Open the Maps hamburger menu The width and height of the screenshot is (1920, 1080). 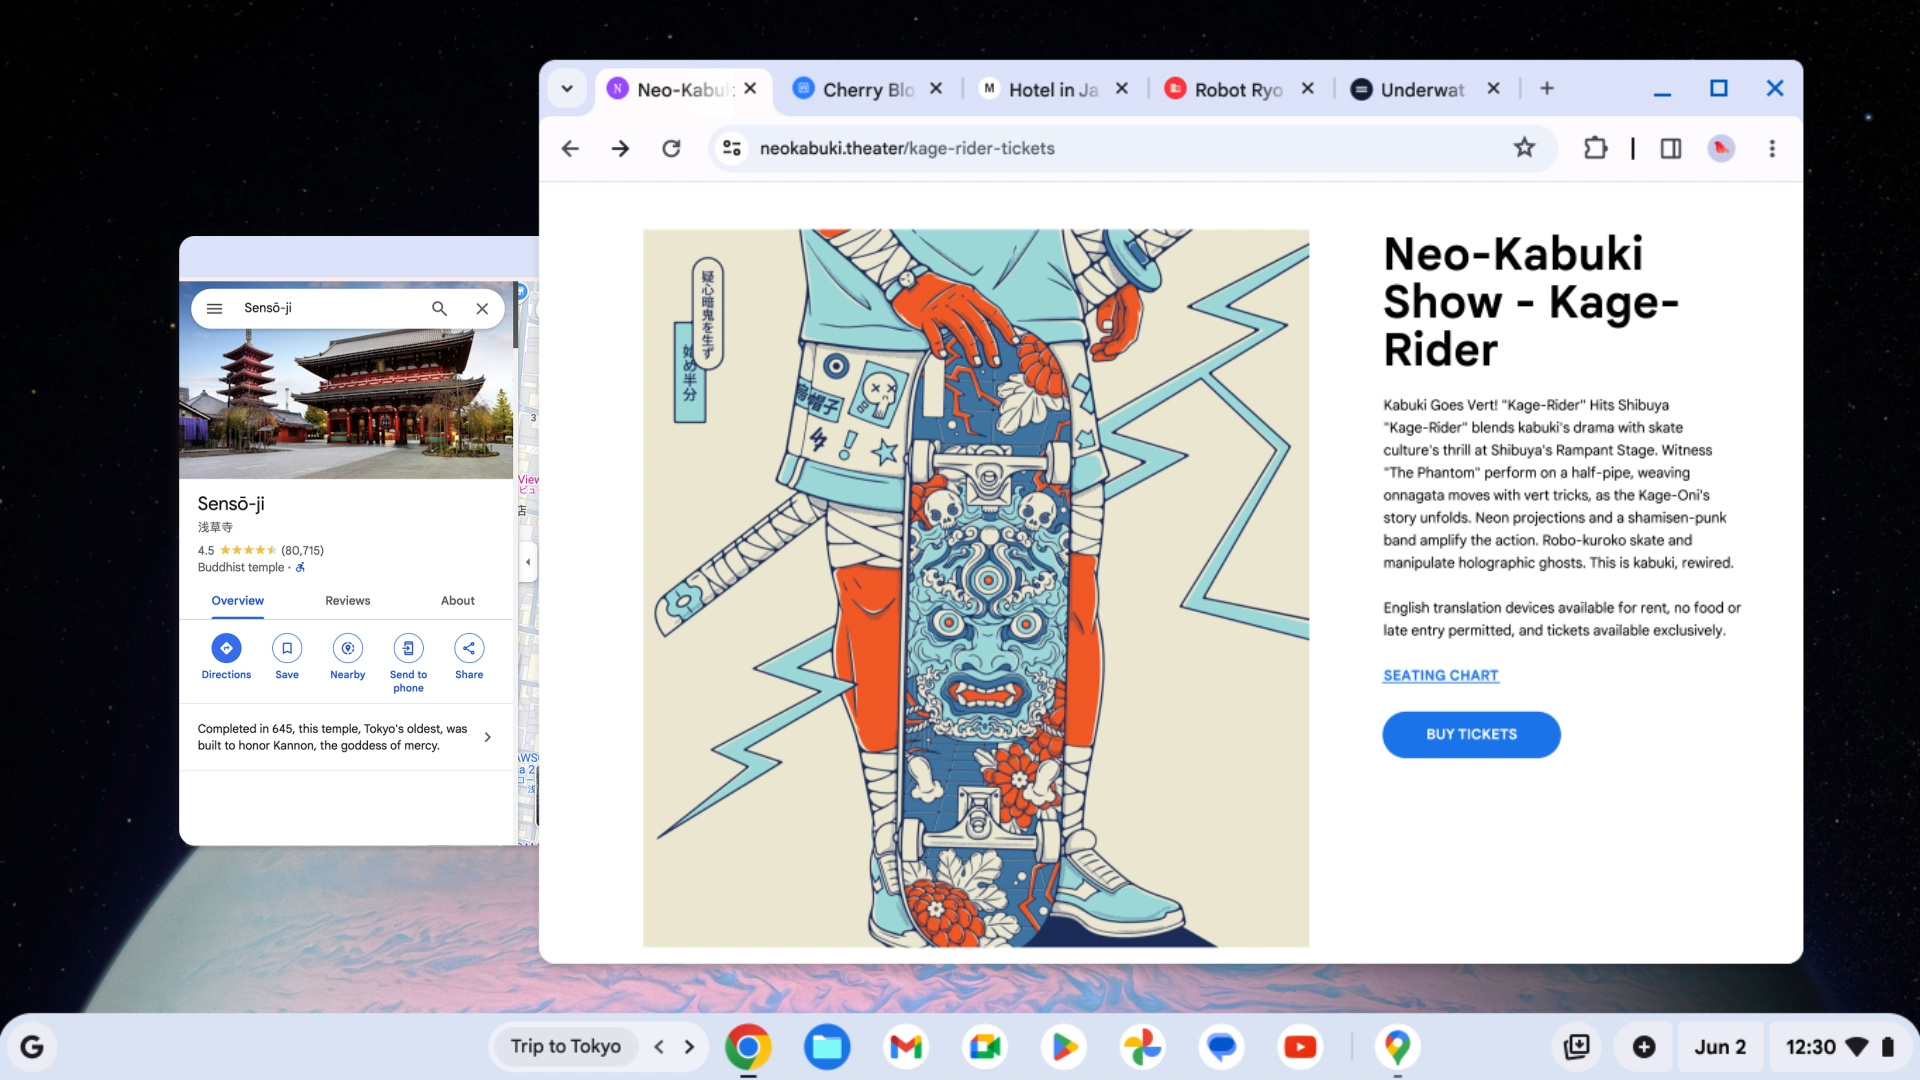(214, 308)
